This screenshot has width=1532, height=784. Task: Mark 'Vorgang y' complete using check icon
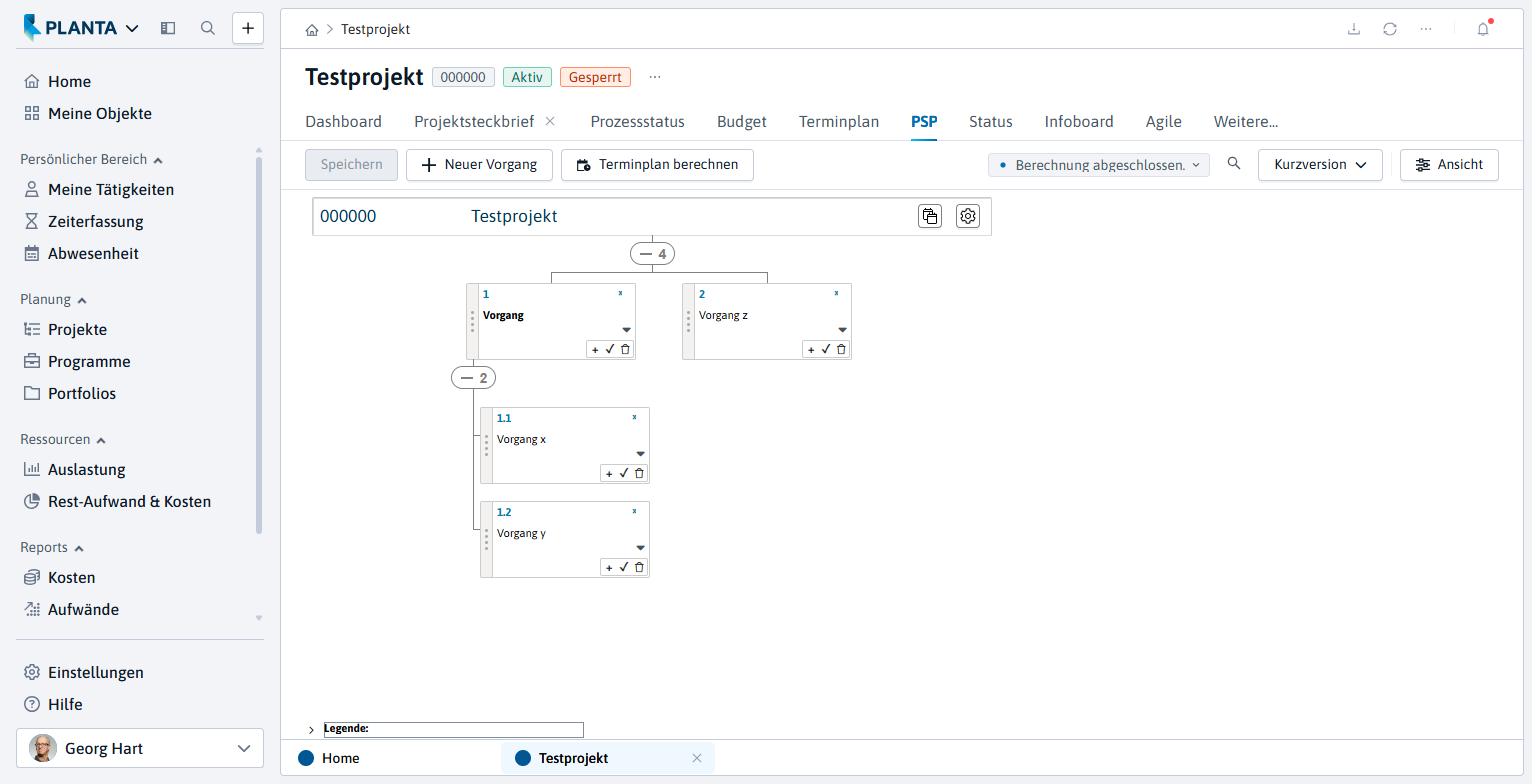click(x=624, y=567)
